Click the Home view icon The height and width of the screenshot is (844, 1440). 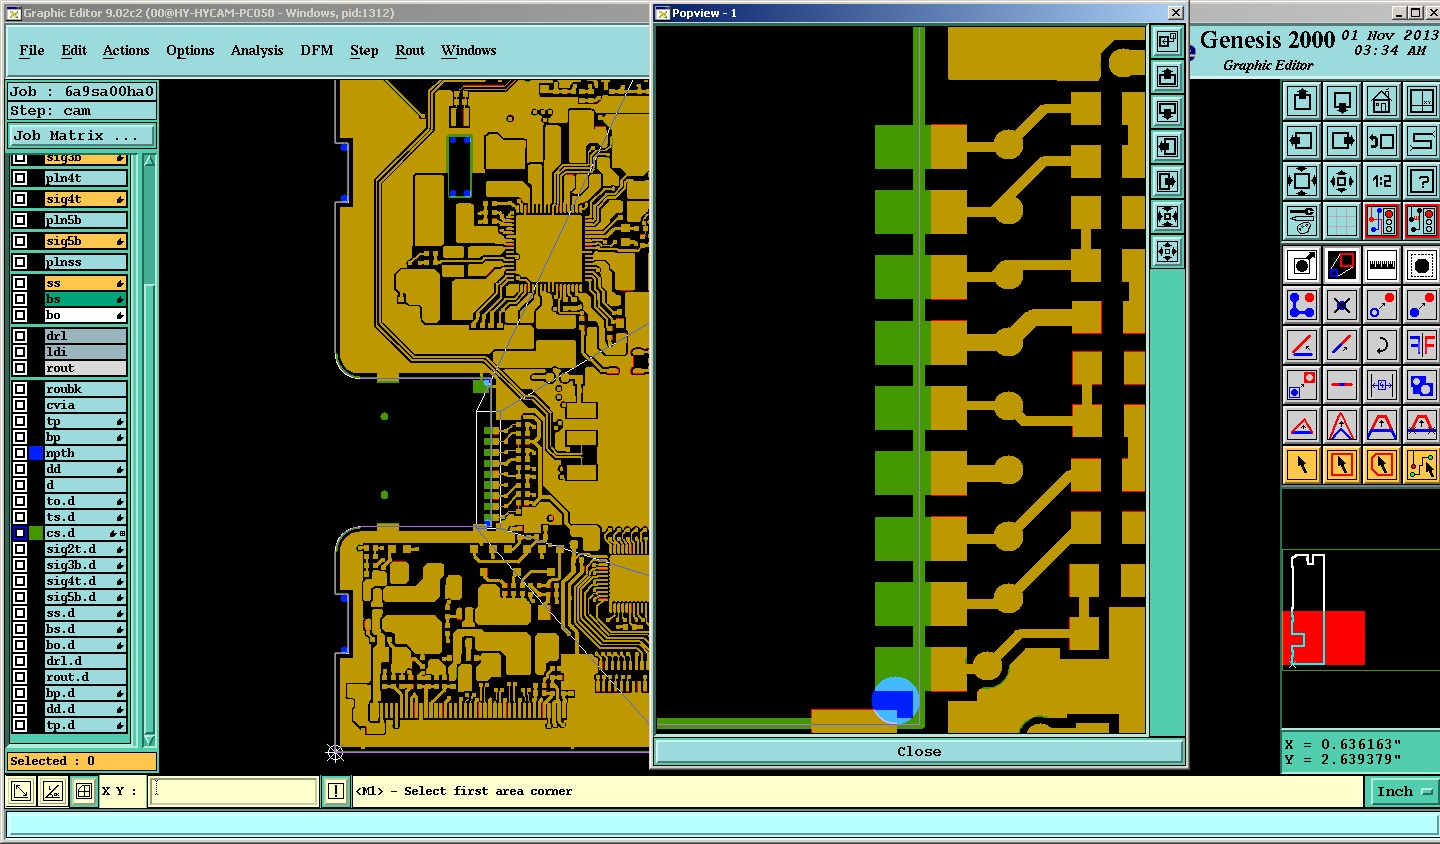coord(1381,101)
